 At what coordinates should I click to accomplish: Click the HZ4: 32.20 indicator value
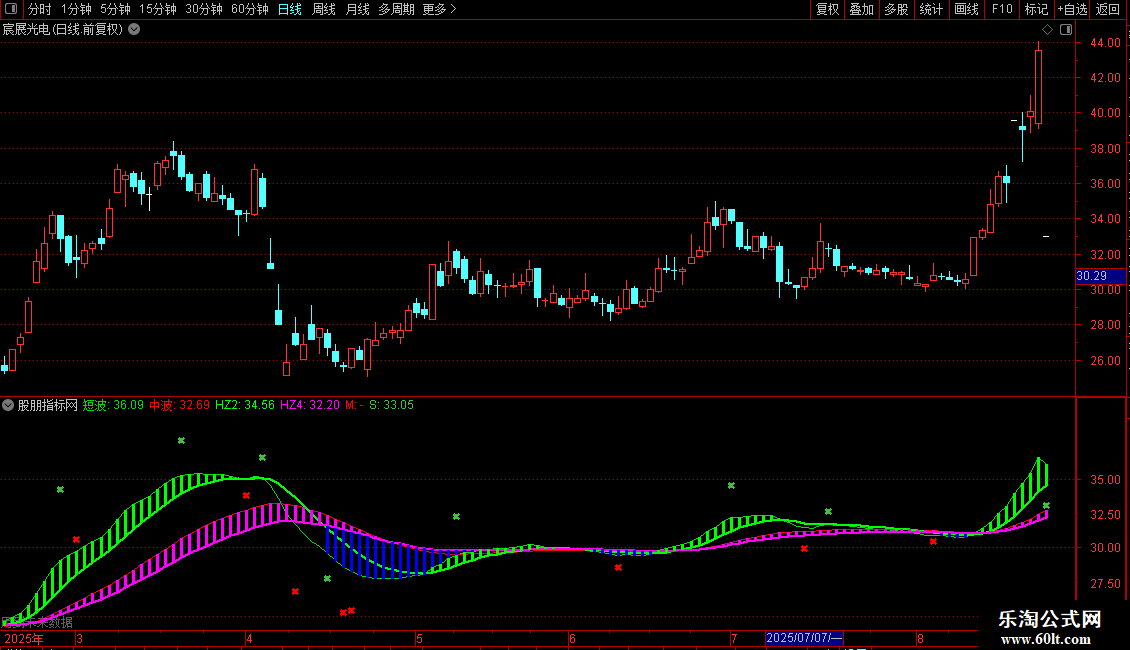coord(310,405)
